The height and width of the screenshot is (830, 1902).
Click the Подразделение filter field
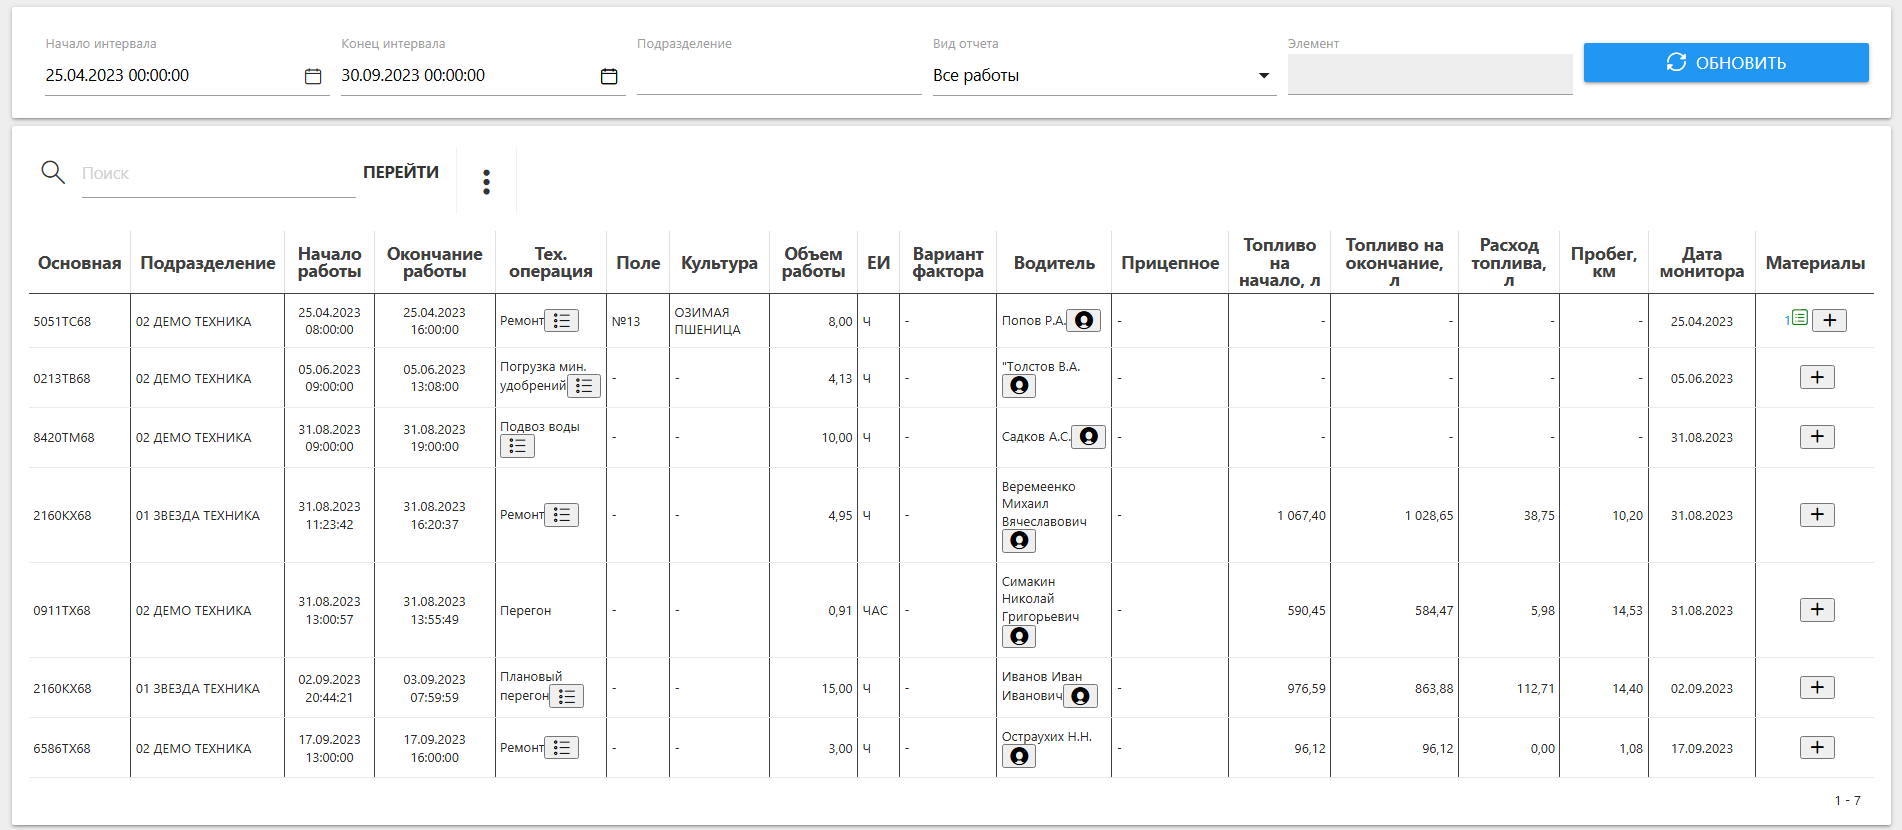click(x=778, y=76)
